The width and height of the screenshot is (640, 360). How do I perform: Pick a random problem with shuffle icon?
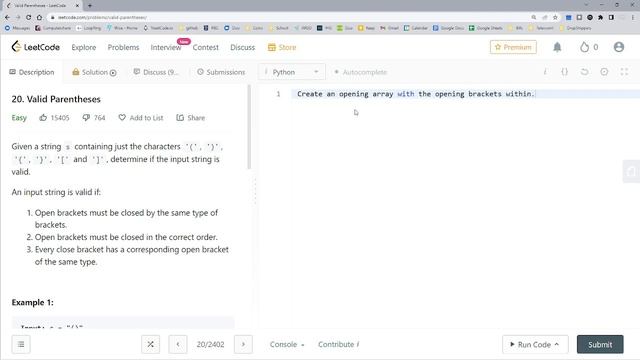[151, 344]
